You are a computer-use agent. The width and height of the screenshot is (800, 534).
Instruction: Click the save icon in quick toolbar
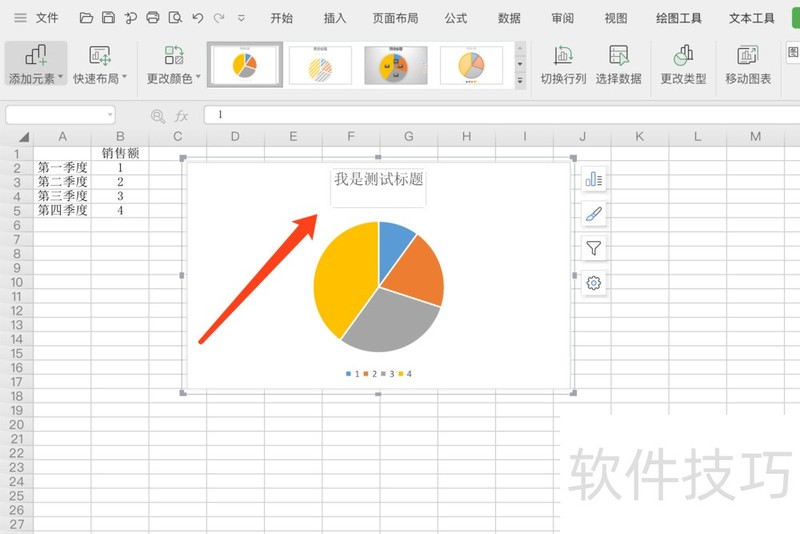[108, 18]
